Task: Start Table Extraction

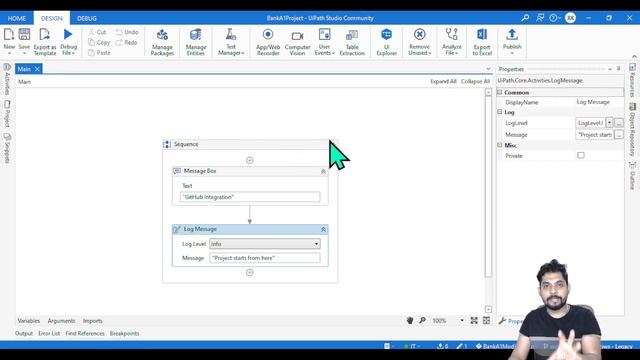Action: pyautogui.click(x=352, y=42)
